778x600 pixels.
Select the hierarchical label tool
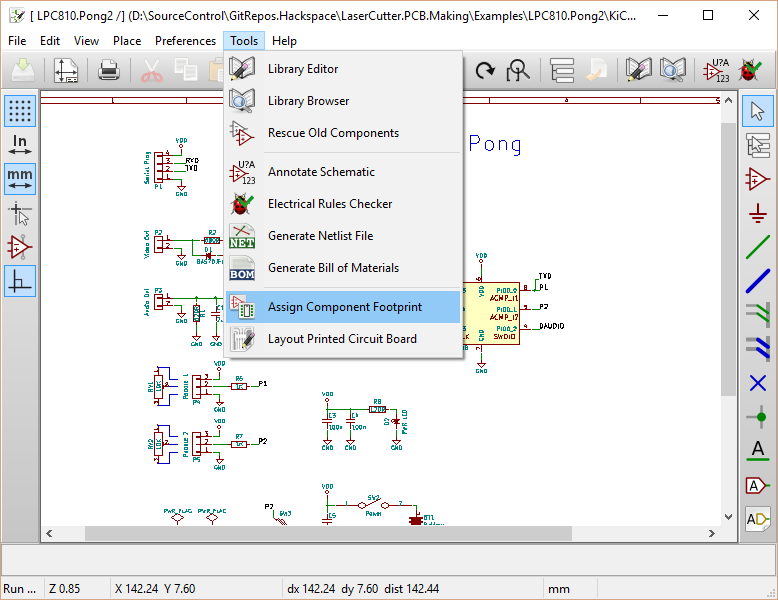click(x=758, y=519)
